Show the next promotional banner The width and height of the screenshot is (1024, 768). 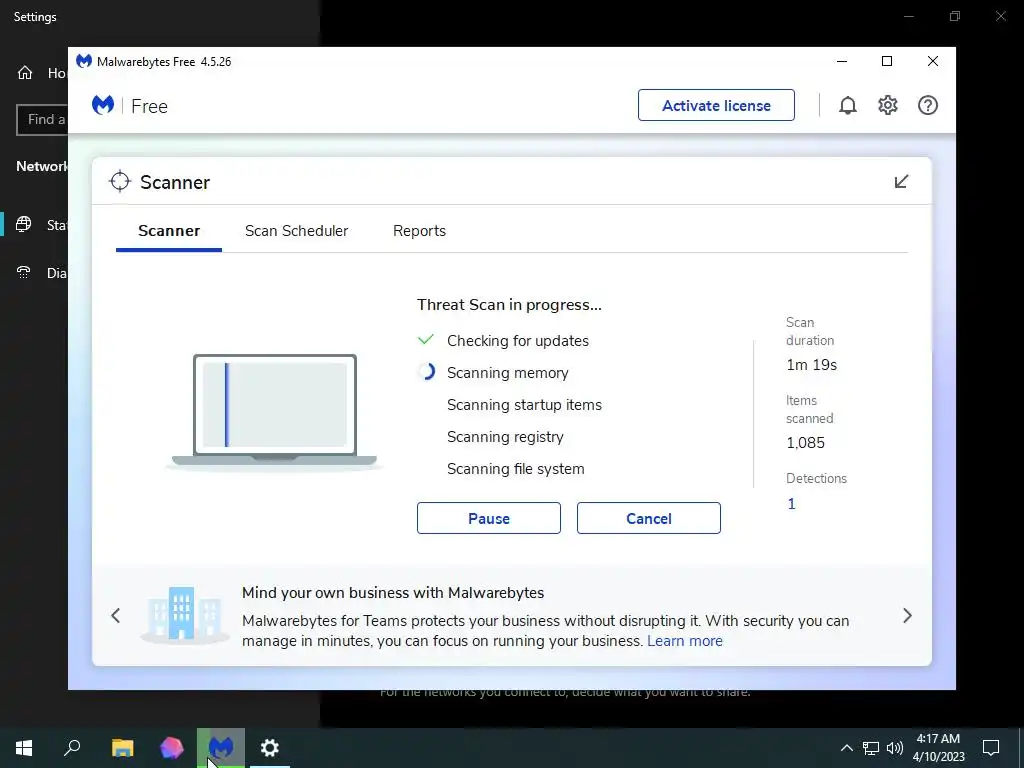point(907,615)
